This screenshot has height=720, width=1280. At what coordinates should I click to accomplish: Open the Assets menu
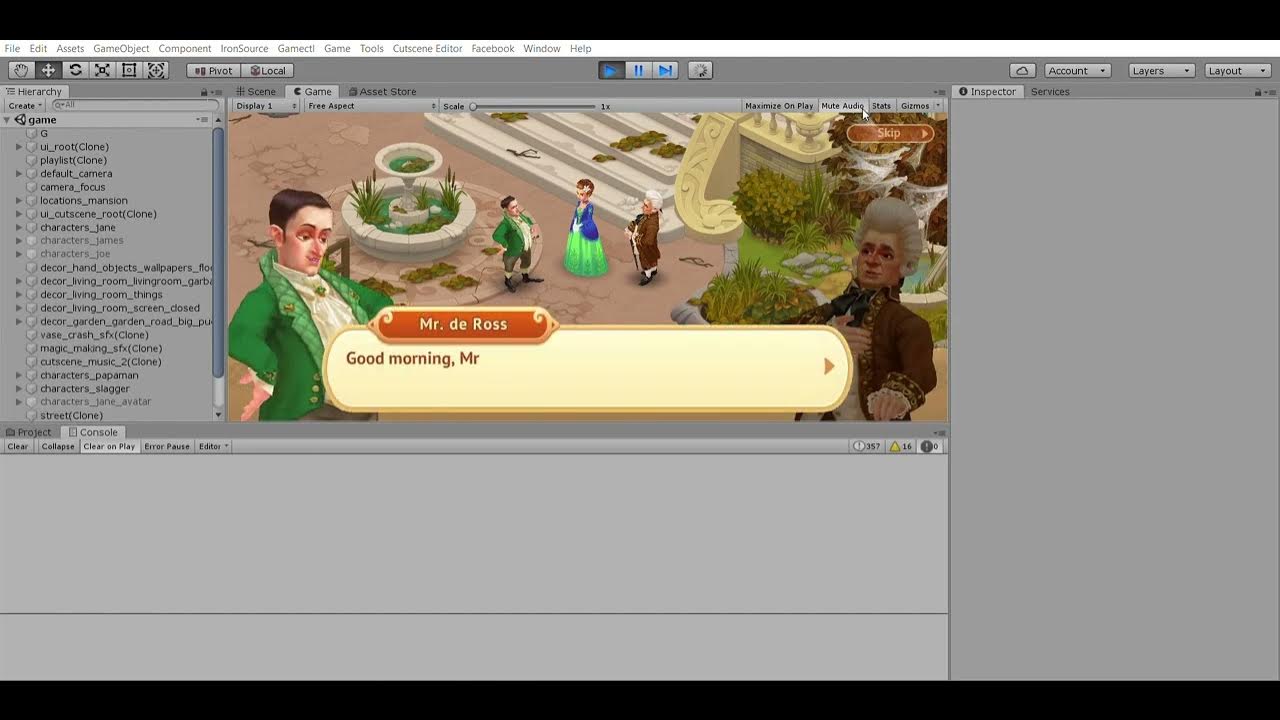click(x=70, y=48)
